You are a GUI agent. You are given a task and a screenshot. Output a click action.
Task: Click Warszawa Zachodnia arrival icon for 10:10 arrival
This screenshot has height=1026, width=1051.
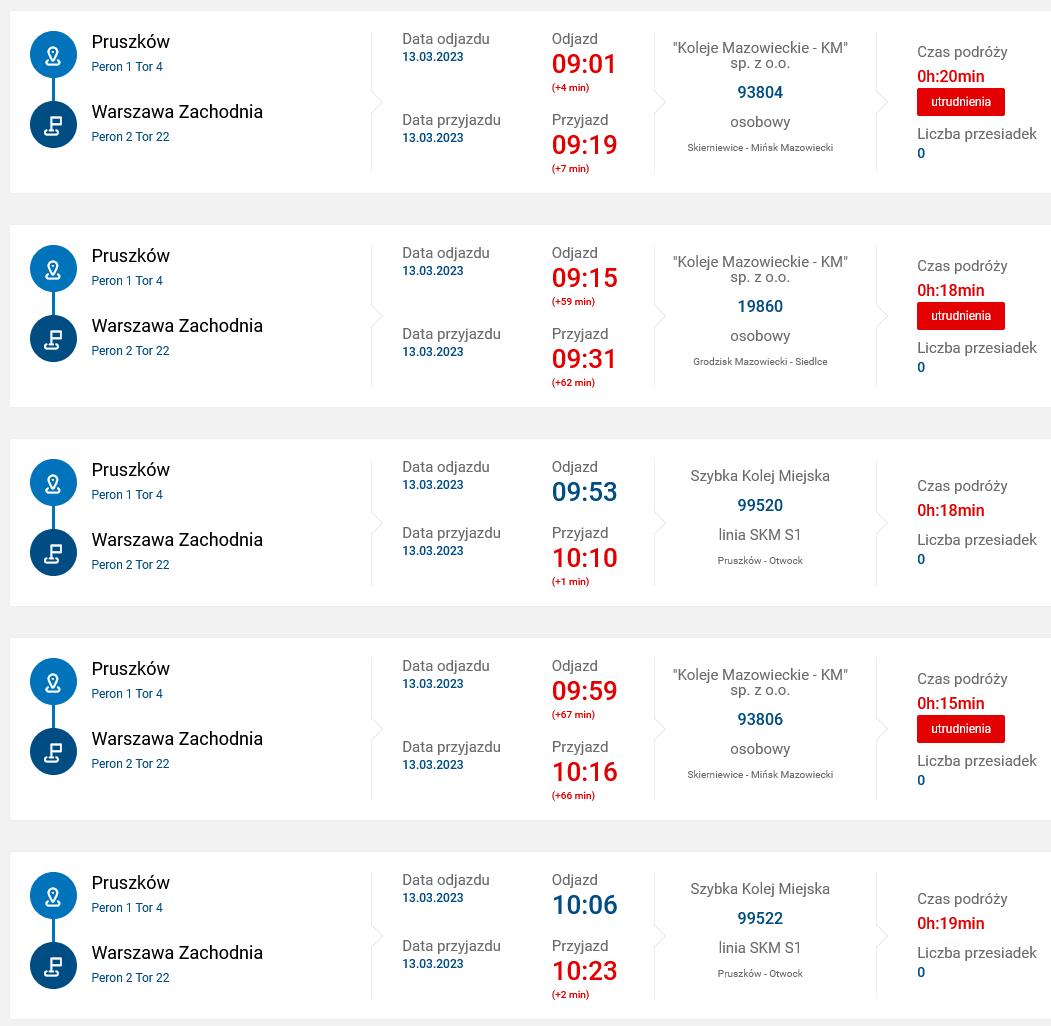54,552
